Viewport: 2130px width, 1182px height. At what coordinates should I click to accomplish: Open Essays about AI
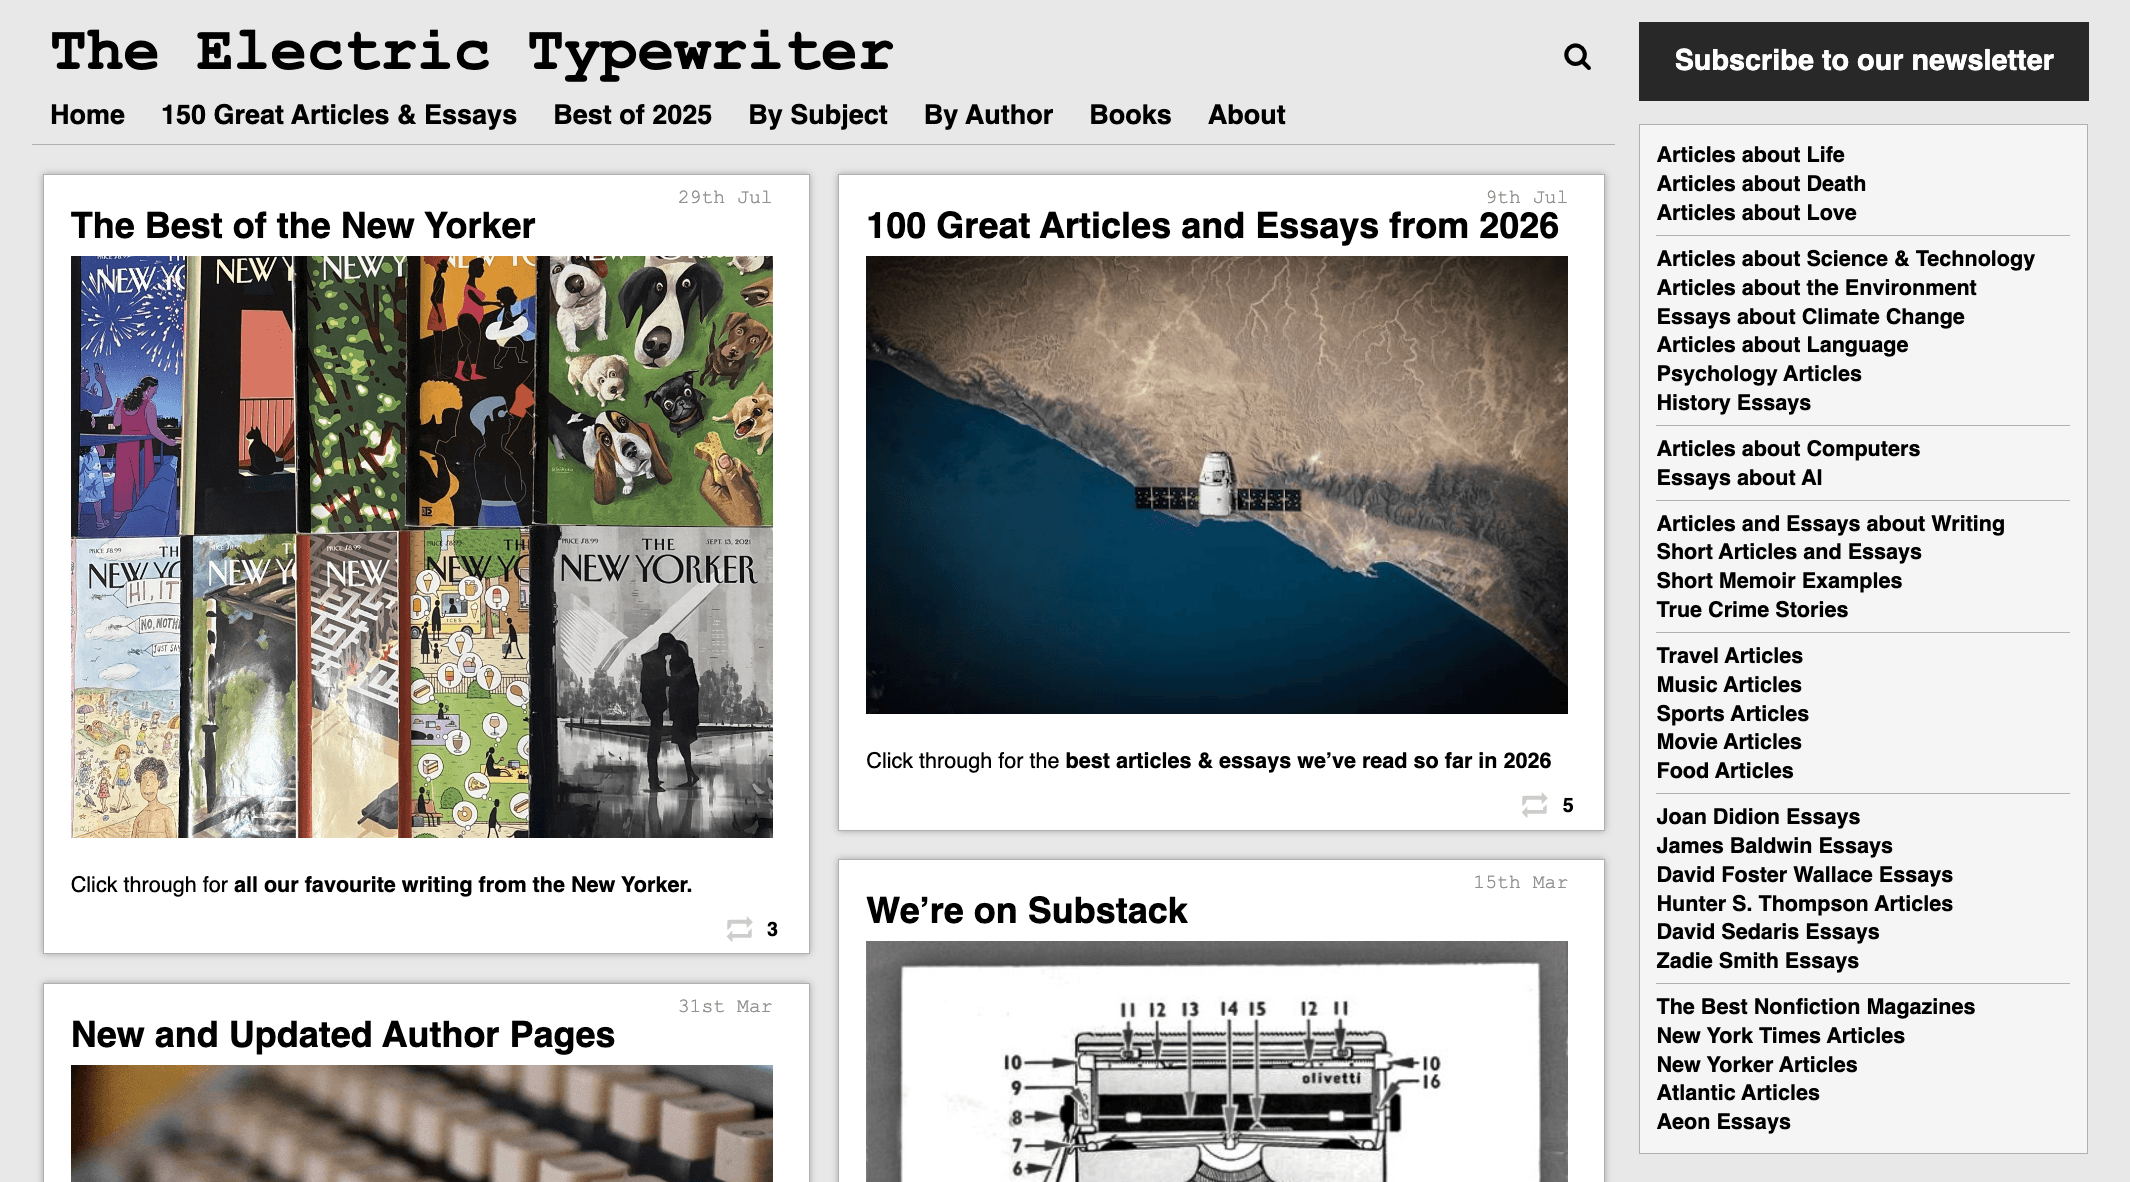(x=1739, y=478)
